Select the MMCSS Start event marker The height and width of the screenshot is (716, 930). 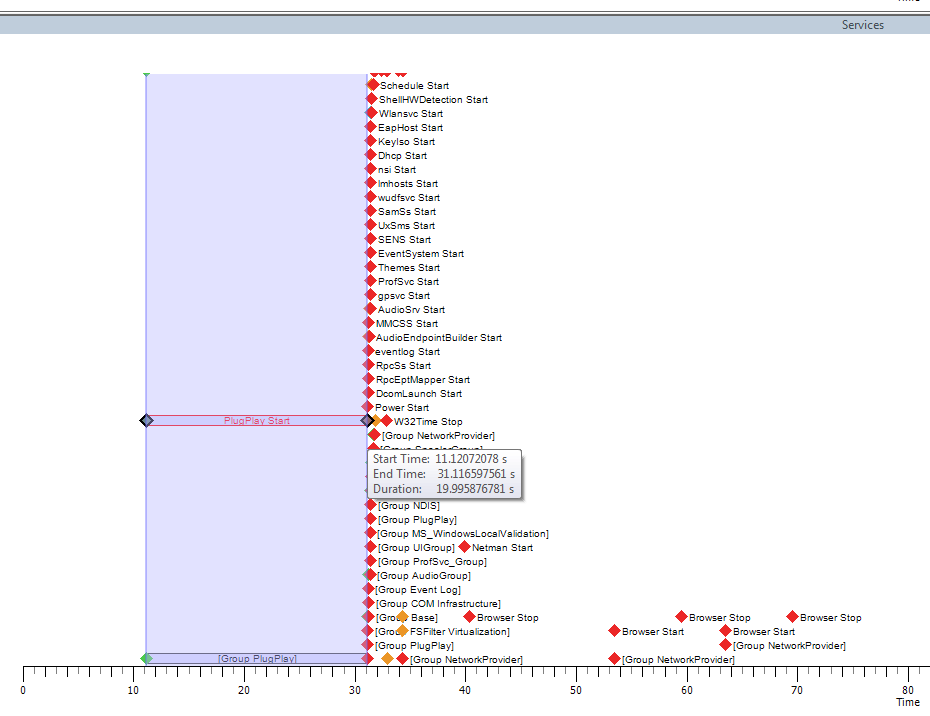click(x=369, y=323)
